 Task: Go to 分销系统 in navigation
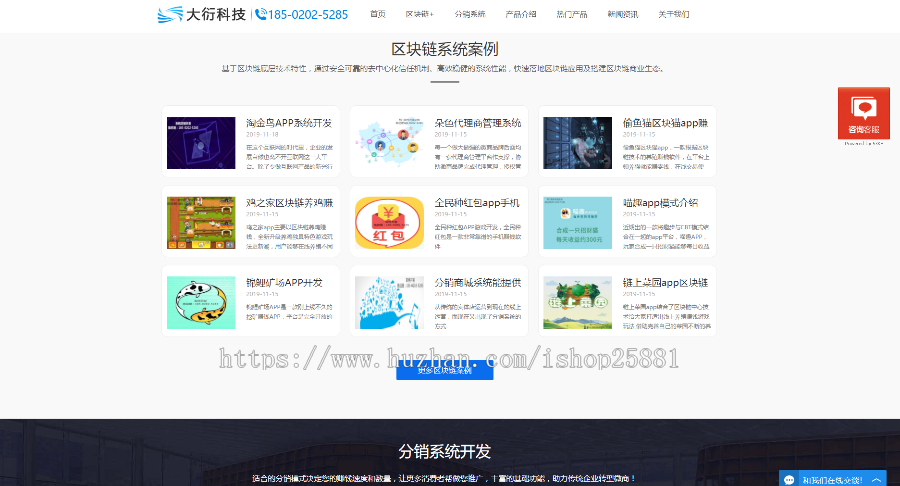pos(470,14)
